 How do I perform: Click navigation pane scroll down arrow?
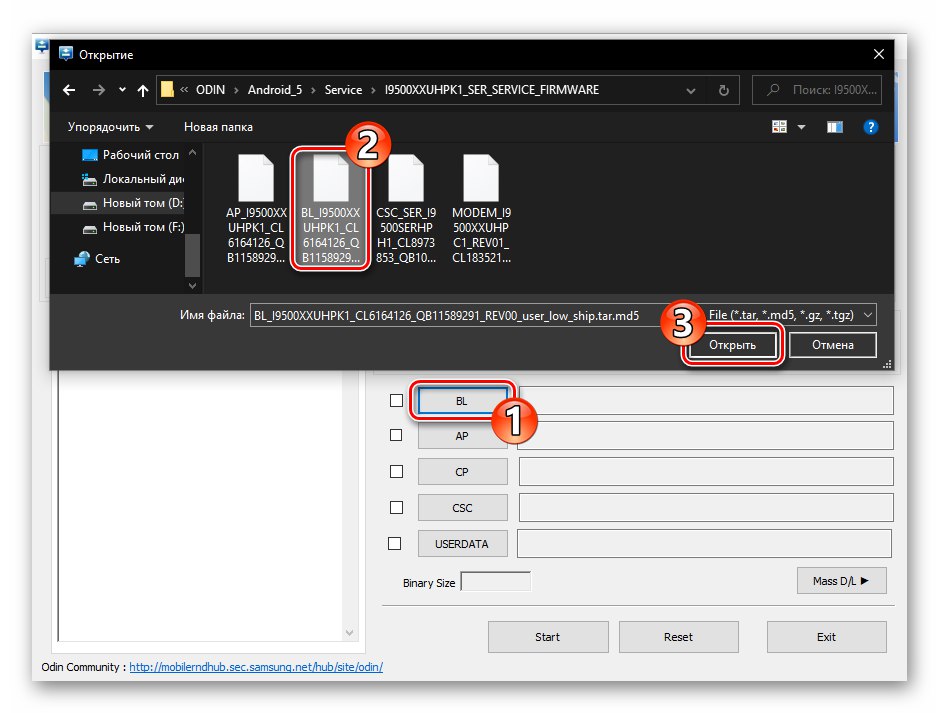[x=192, y=286]
